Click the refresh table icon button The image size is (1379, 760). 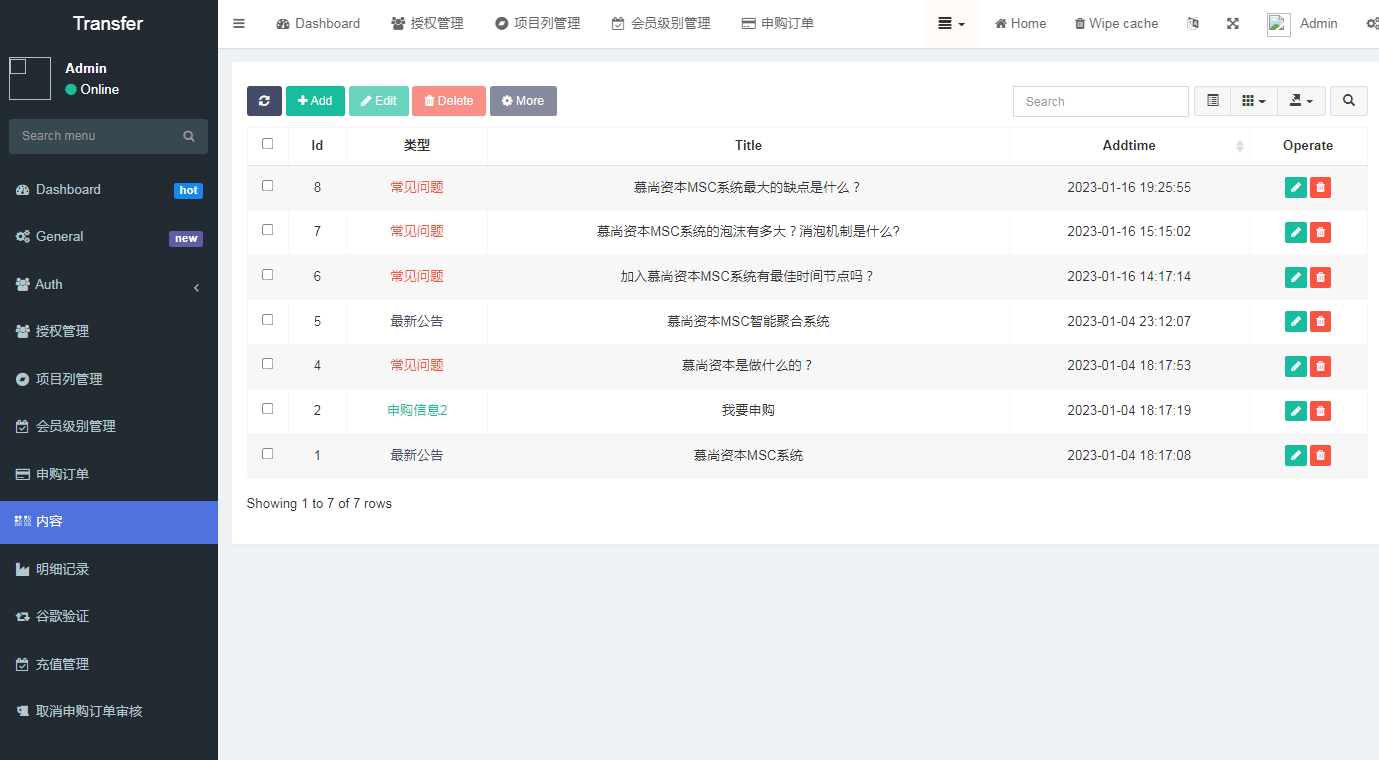[x=264, y=101]
